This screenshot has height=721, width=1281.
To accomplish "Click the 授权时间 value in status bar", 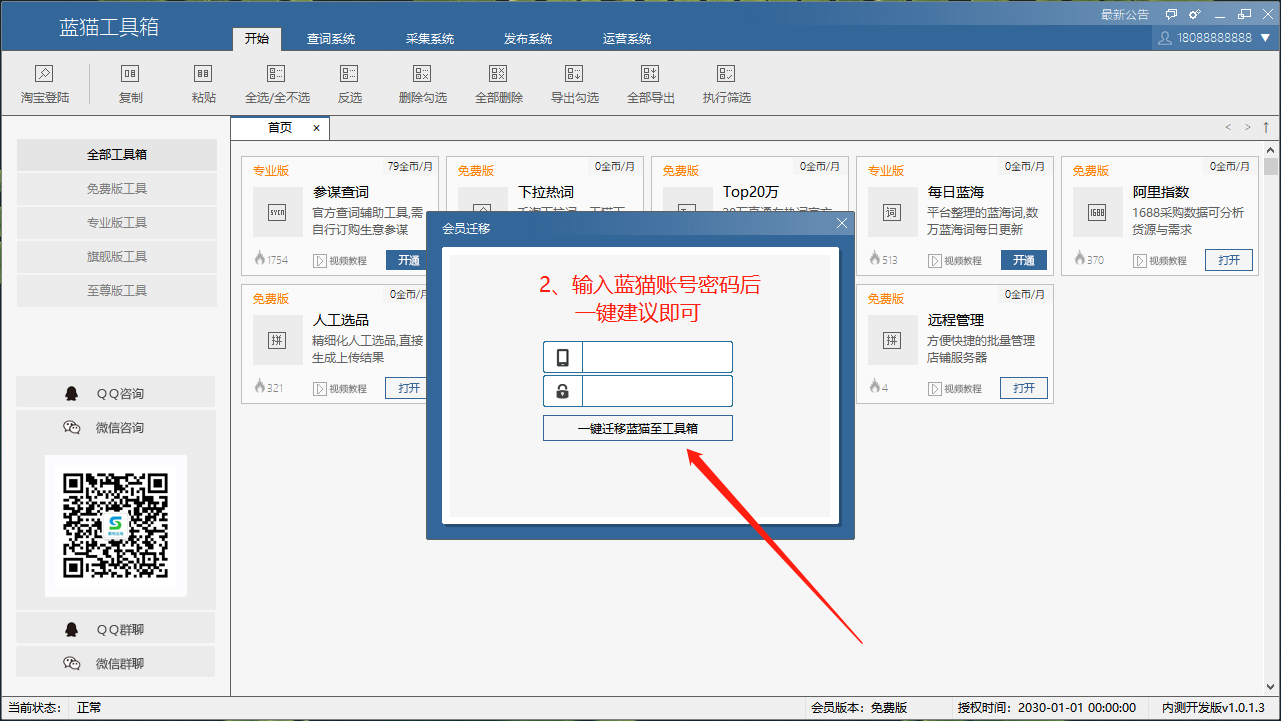I will click(1076, 708).
